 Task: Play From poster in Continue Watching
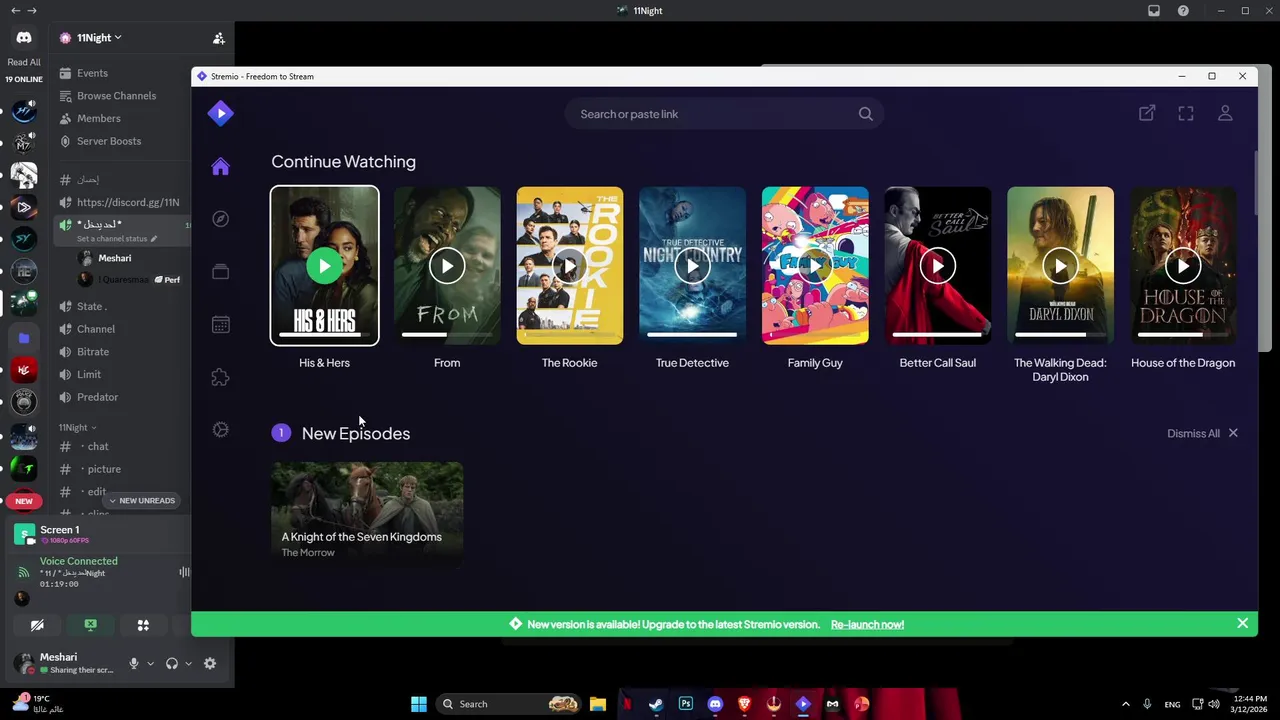[x=447, y=266]
